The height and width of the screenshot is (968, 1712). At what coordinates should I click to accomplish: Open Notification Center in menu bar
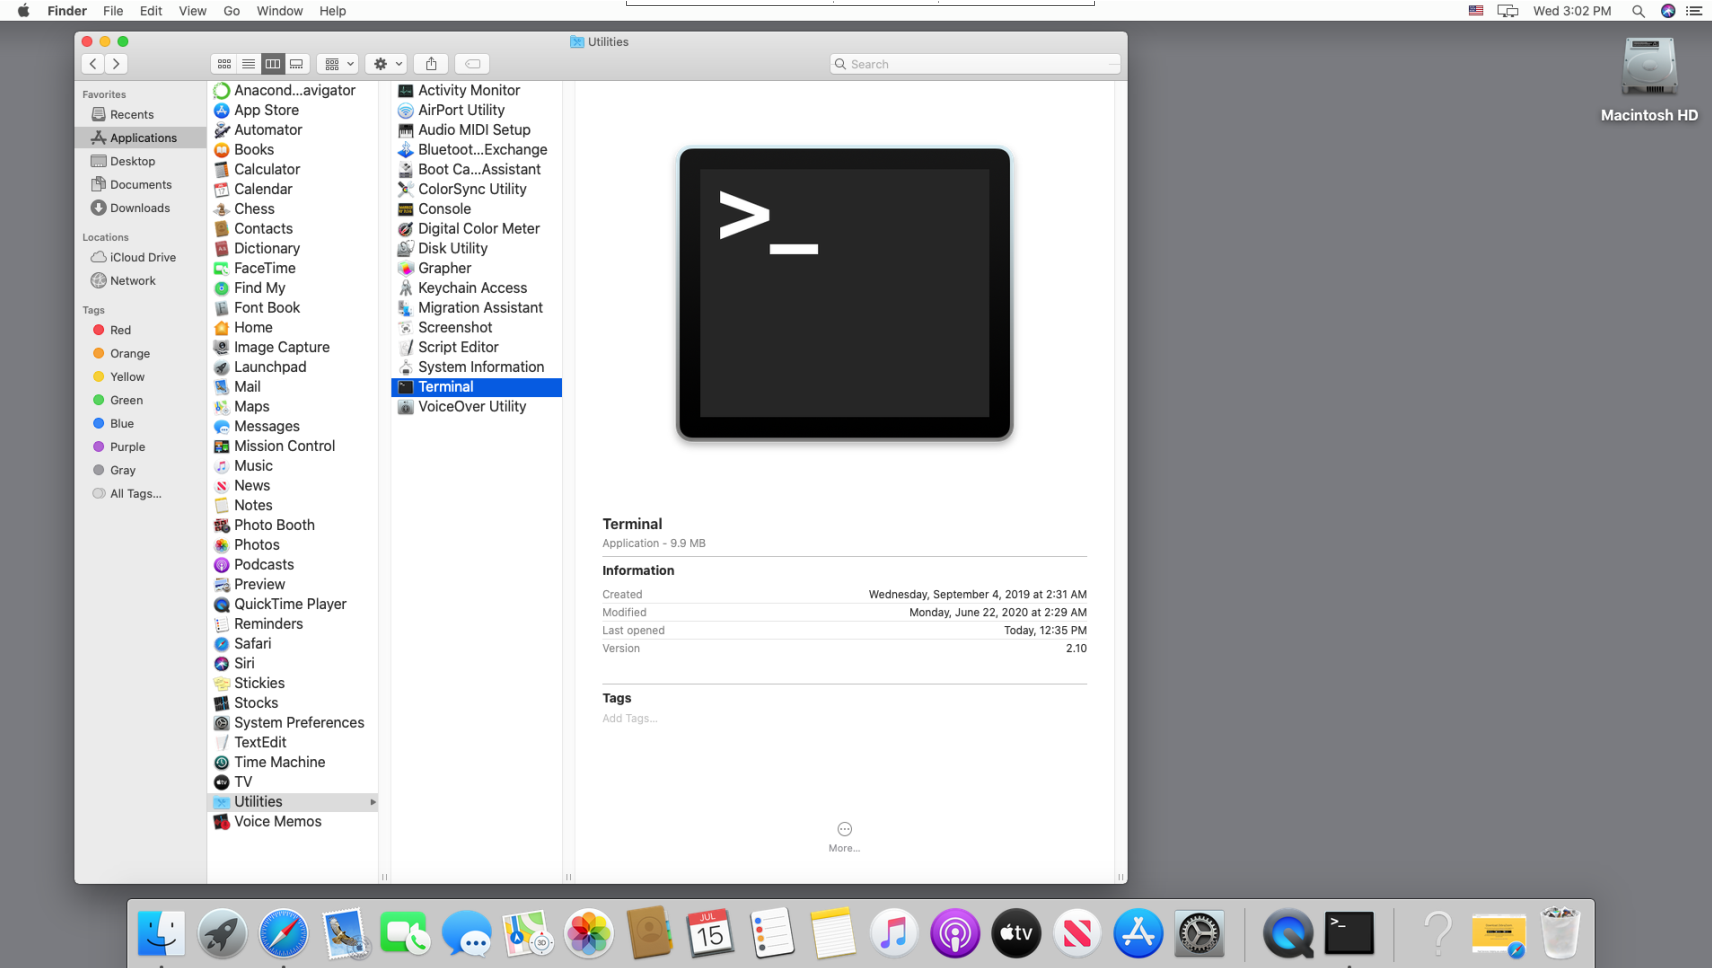pos(1694,11)
